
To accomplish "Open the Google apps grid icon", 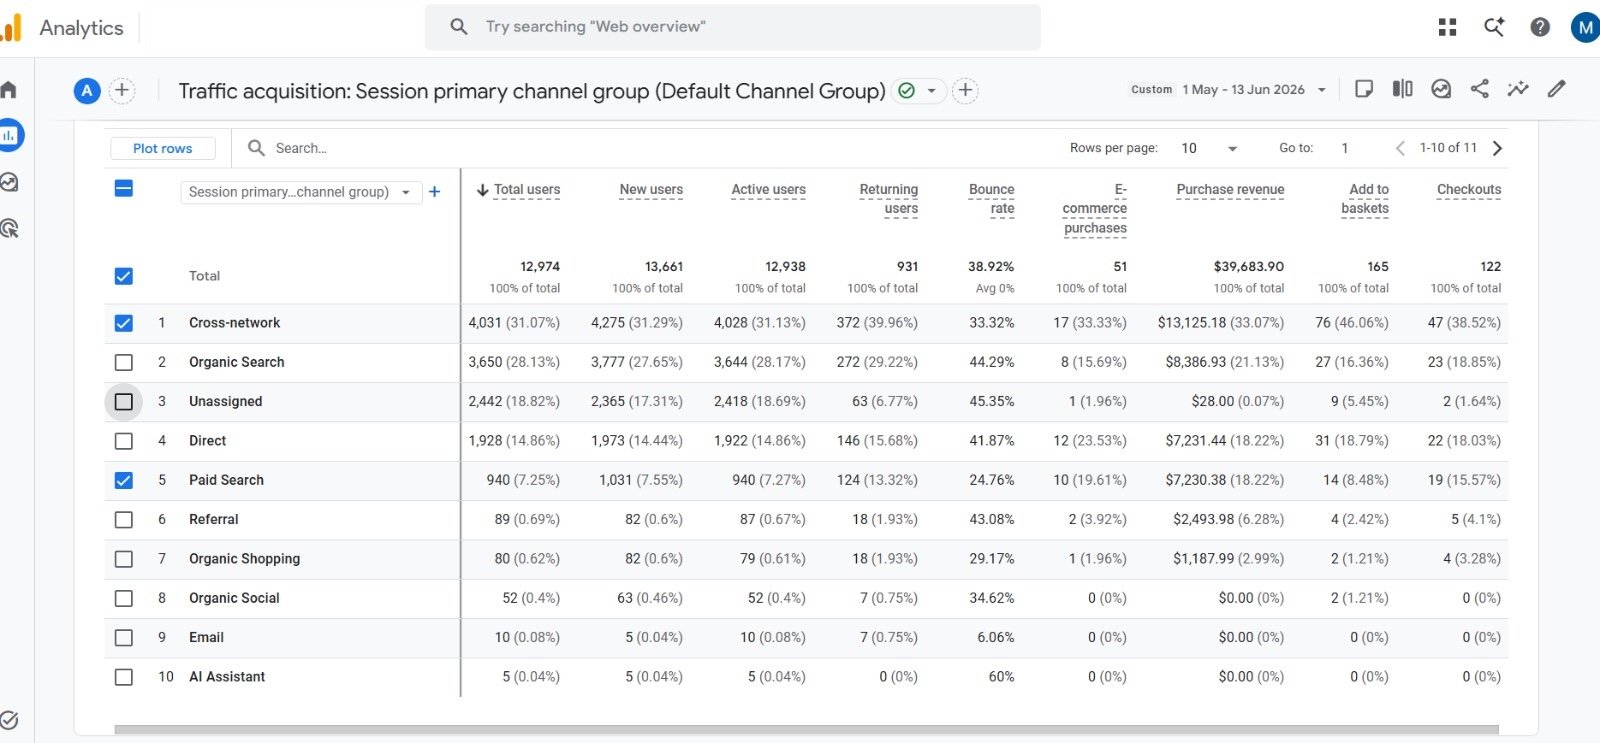I will click(1447, 27).
